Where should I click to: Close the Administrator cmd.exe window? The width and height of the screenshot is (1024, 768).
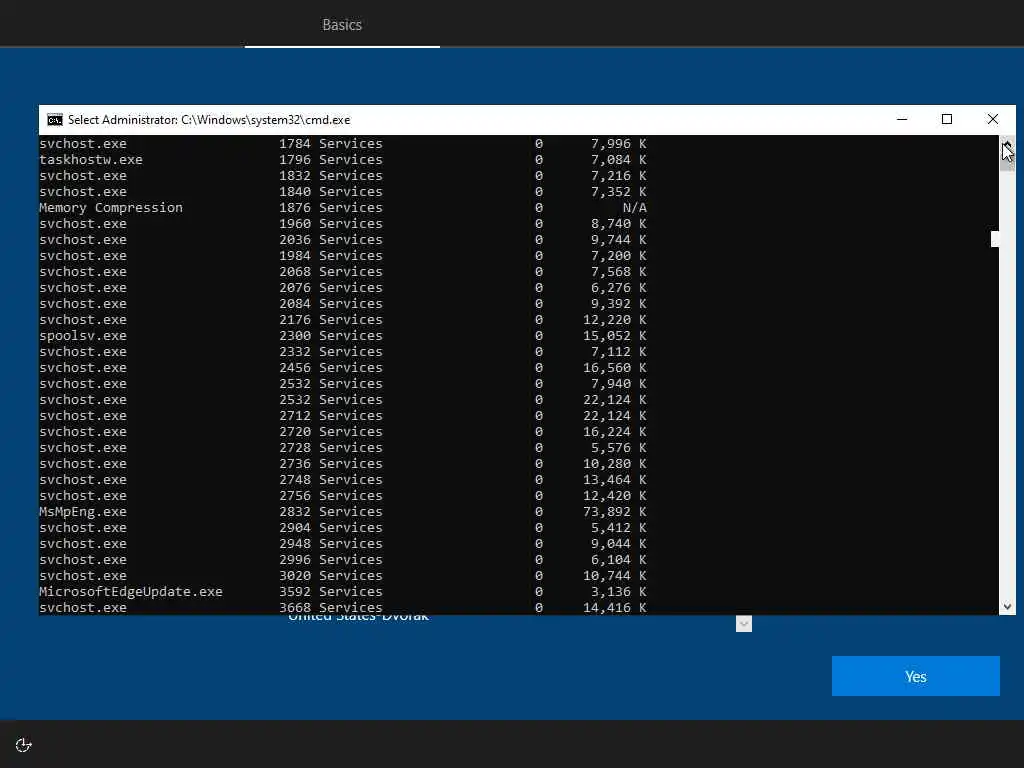993,120
